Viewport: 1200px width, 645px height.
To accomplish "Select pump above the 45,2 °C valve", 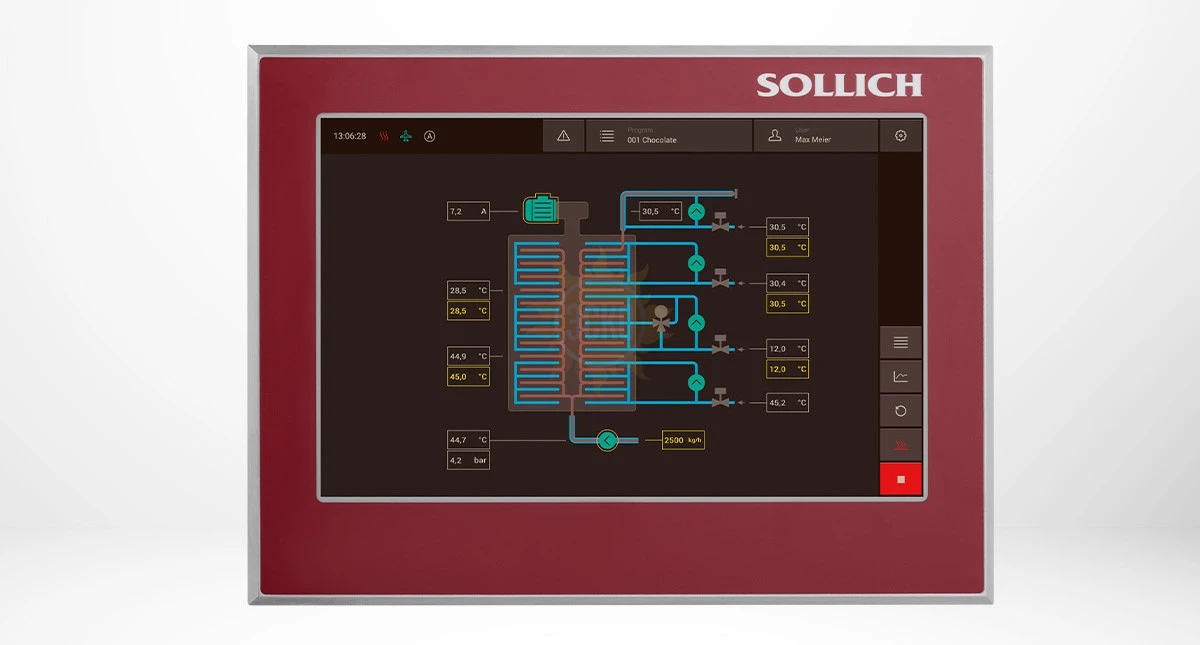I will click(x=697, y=382).
